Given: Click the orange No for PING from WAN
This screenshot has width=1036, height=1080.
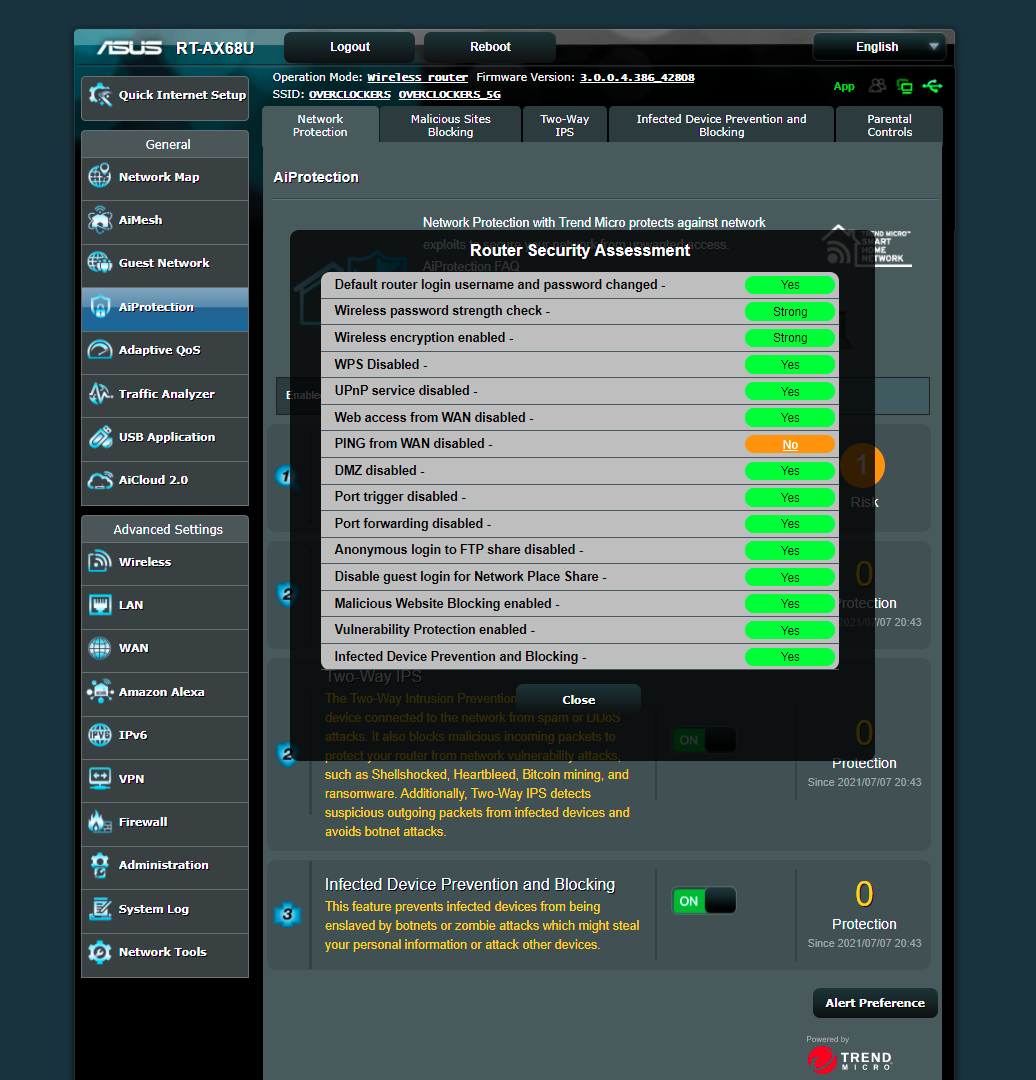Looking at the screenshot, I should coord(790,445).
